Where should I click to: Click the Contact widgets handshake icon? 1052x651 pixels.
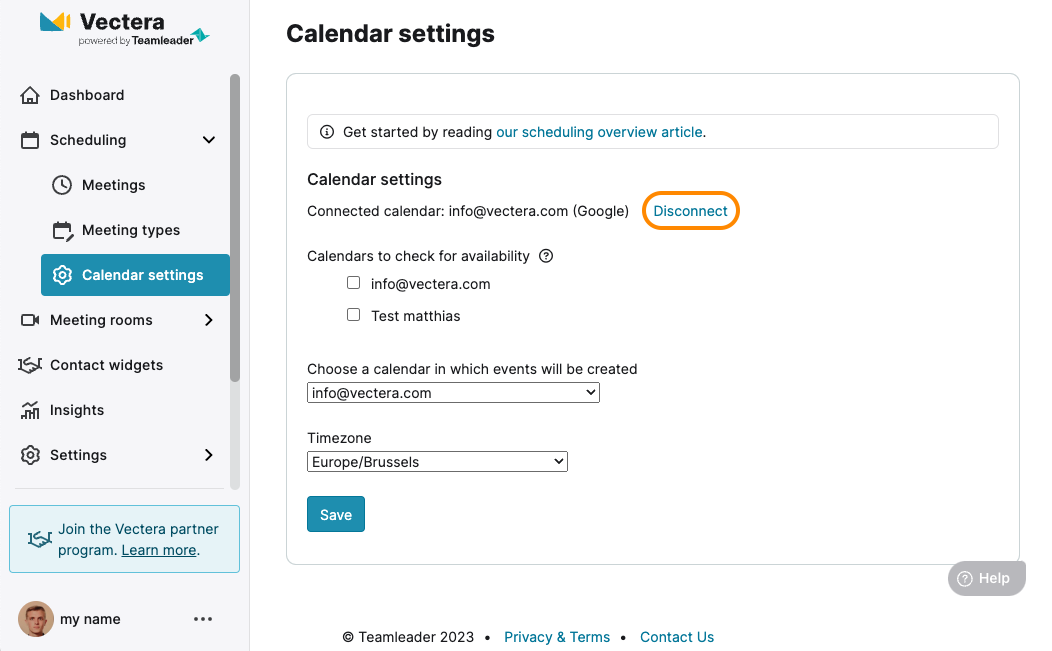tap(30, 365)
